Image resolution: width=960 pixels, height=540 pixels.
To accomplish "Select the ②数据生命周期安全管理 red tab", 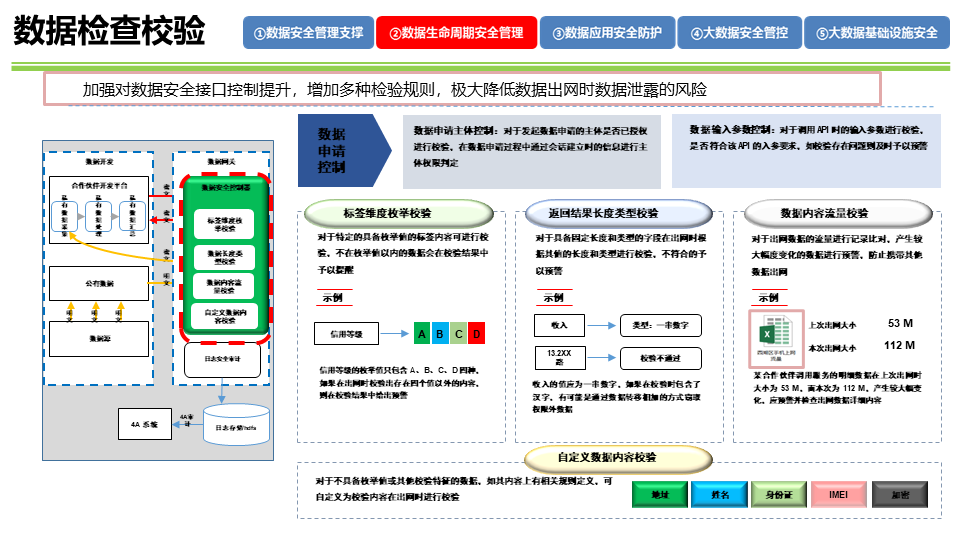I will pyautogui.click(x=456, y=32).
